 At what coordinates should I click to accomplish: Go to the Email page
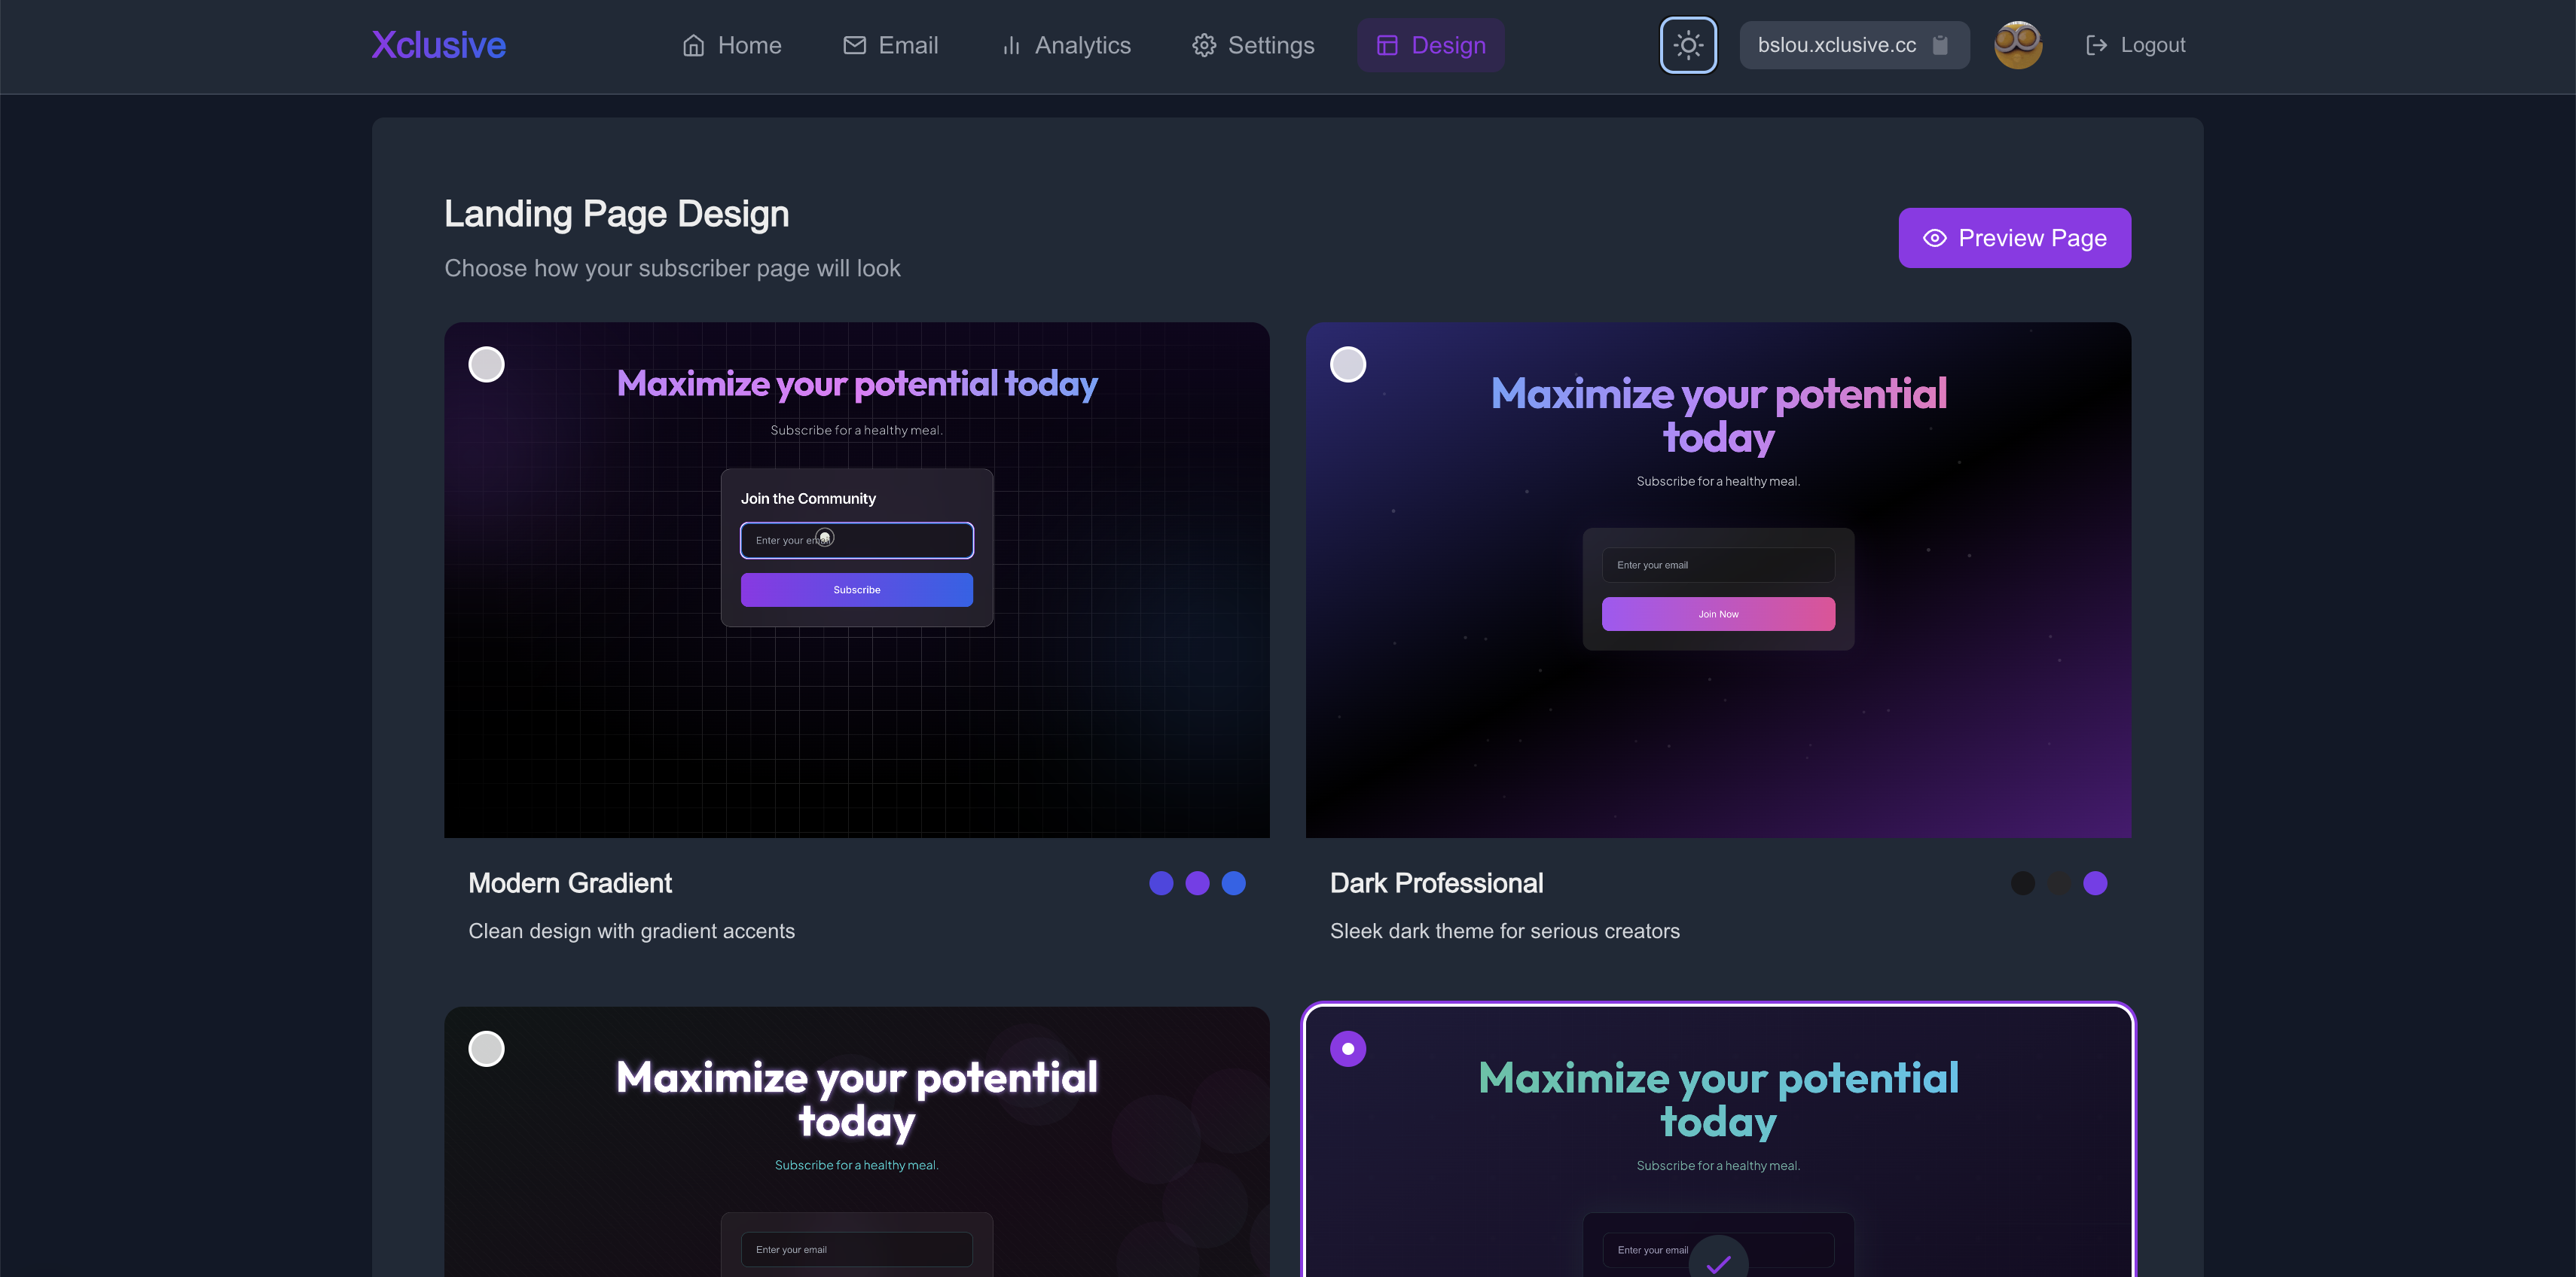click(890, 45)
